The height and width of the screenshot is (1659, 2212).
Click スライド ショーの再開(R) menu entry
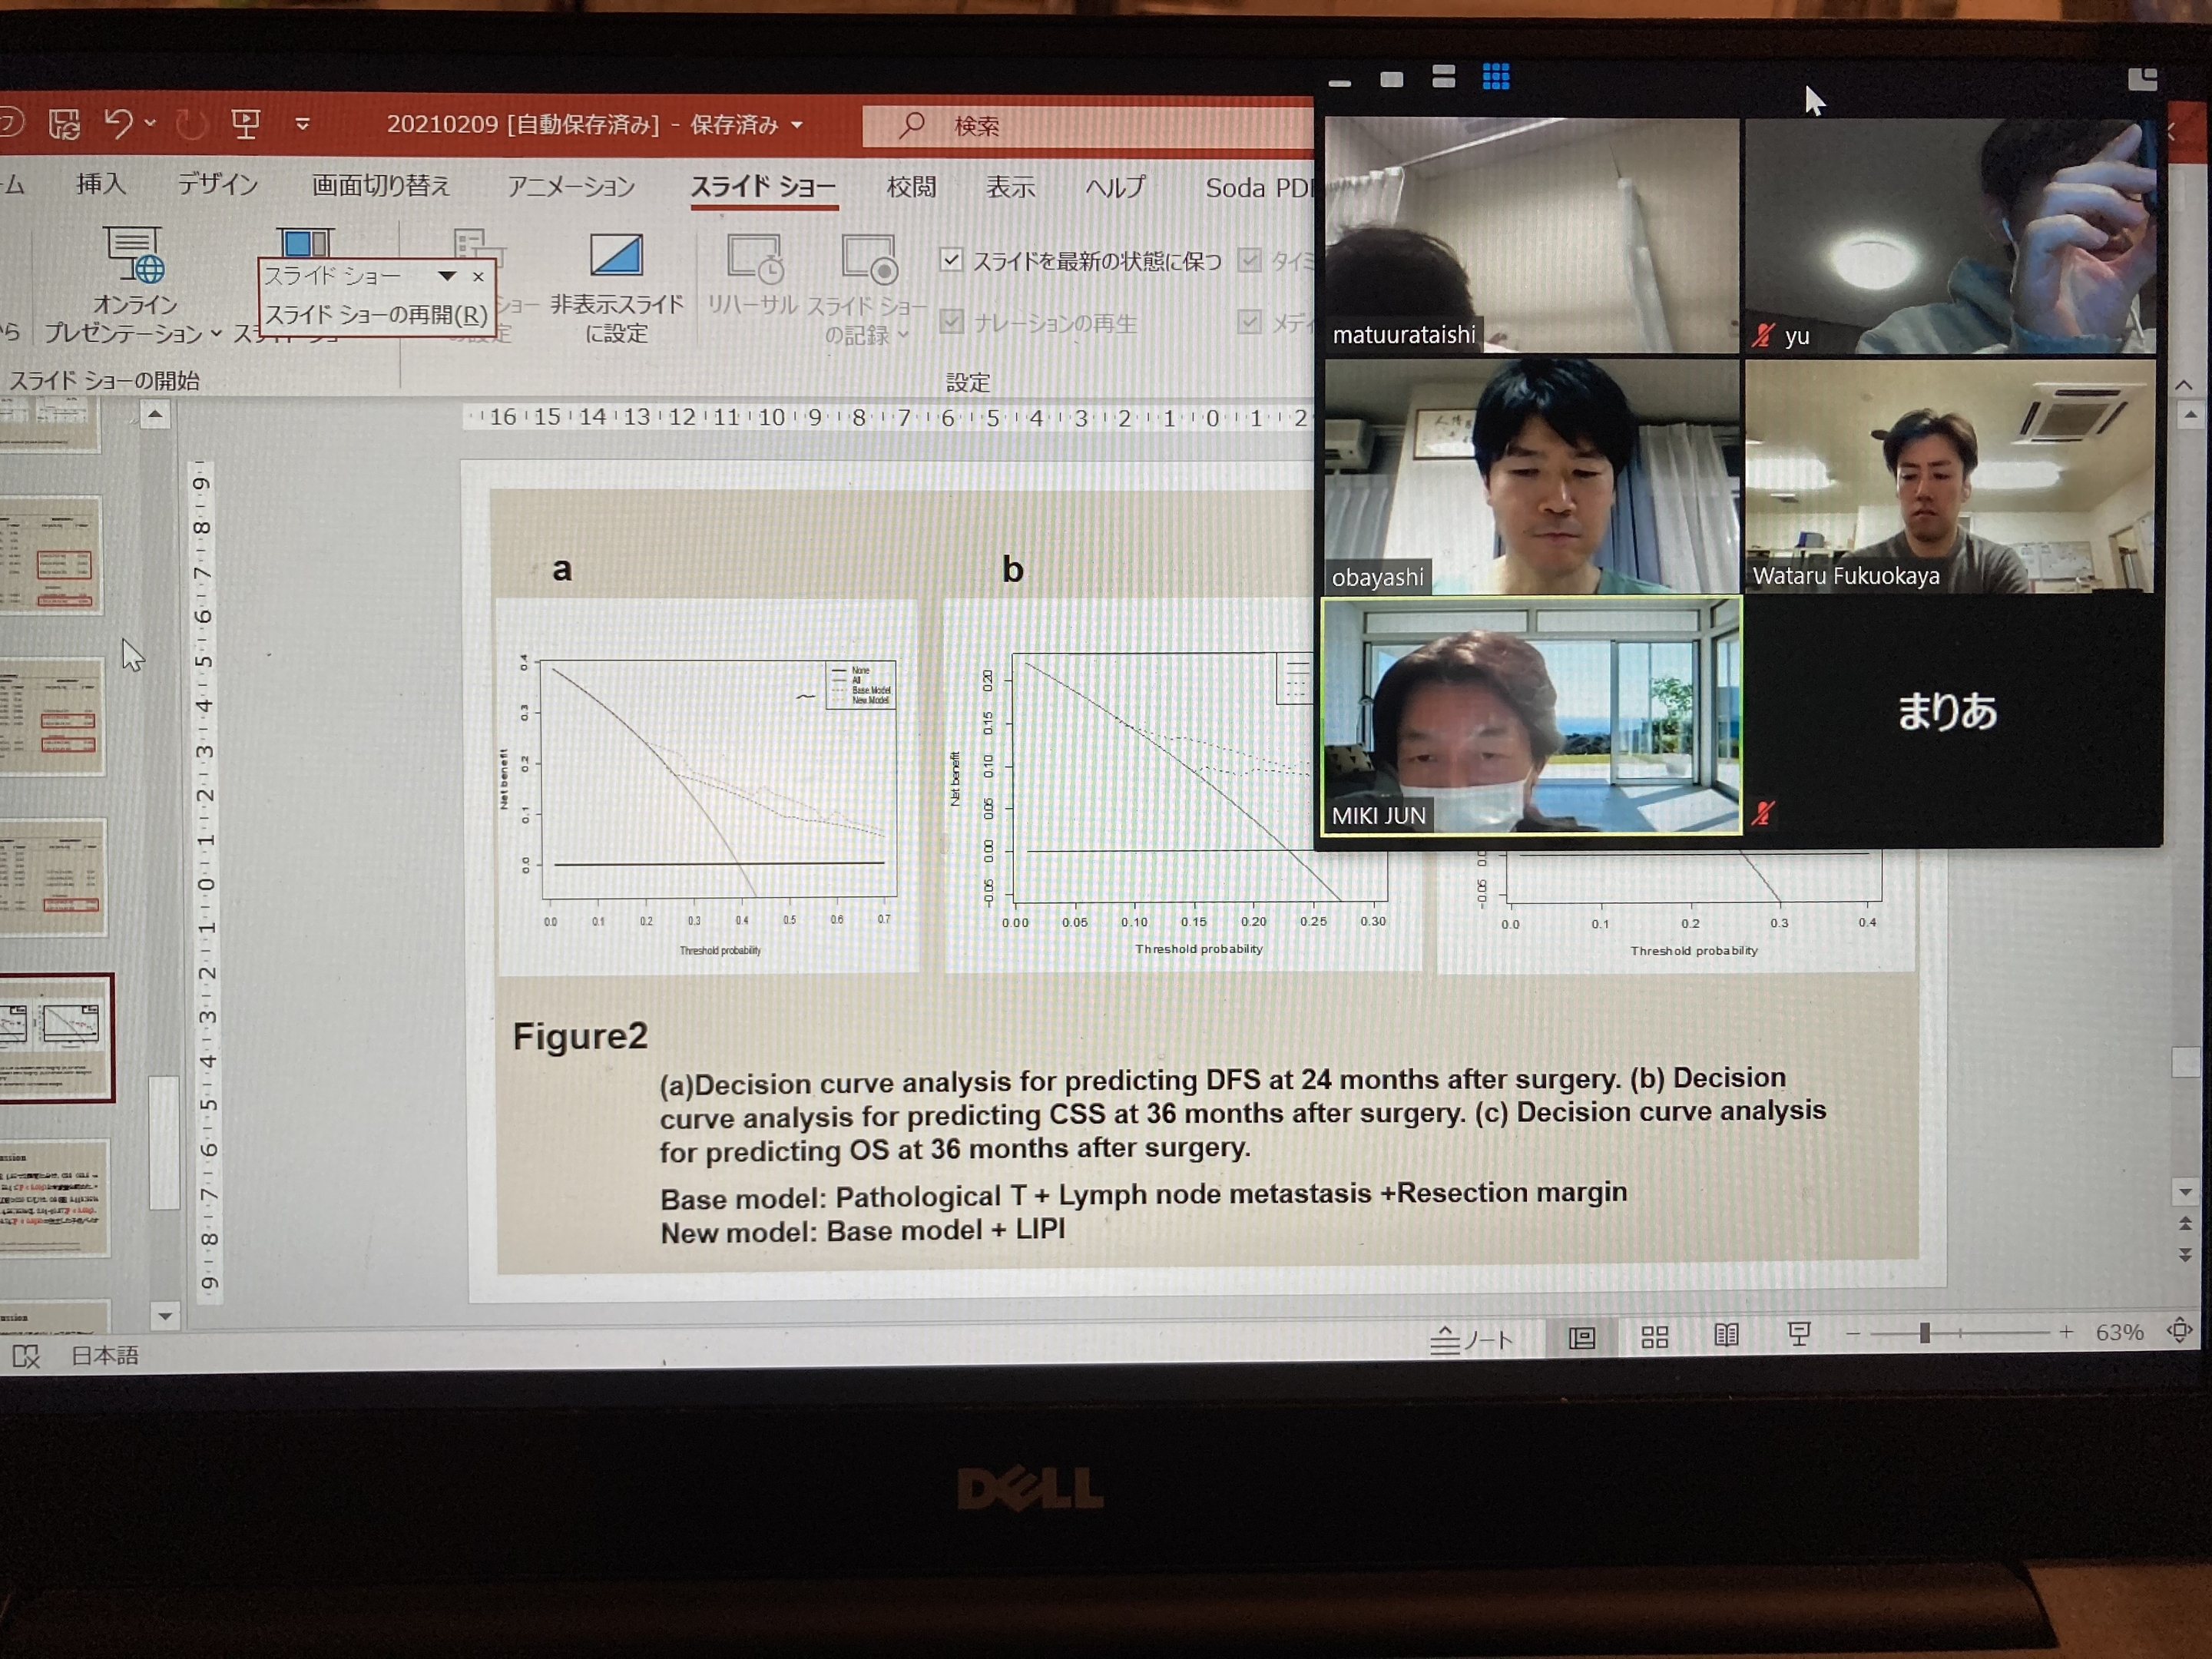(x=376, y=315)
